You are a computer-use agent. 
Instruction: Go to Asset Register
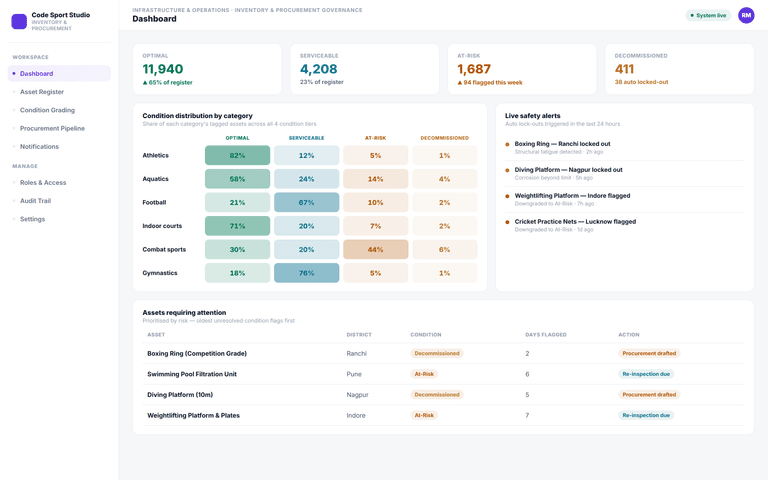coord(59,92)
